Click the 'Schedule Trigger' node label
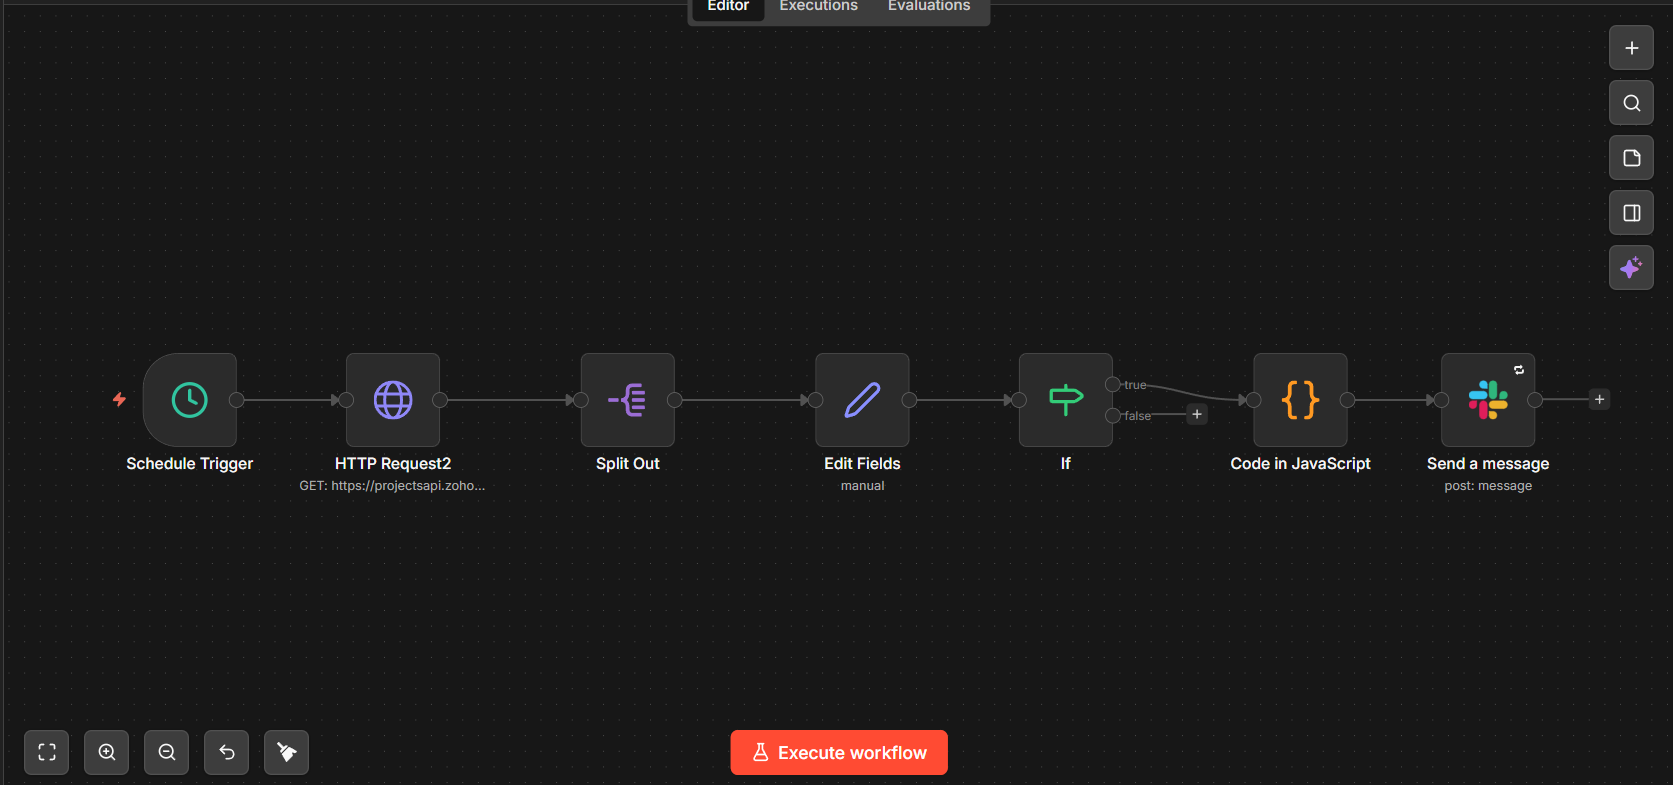The height and width of the screenshot is (785, 1673). pyautogui.click(x=190, y=464)
